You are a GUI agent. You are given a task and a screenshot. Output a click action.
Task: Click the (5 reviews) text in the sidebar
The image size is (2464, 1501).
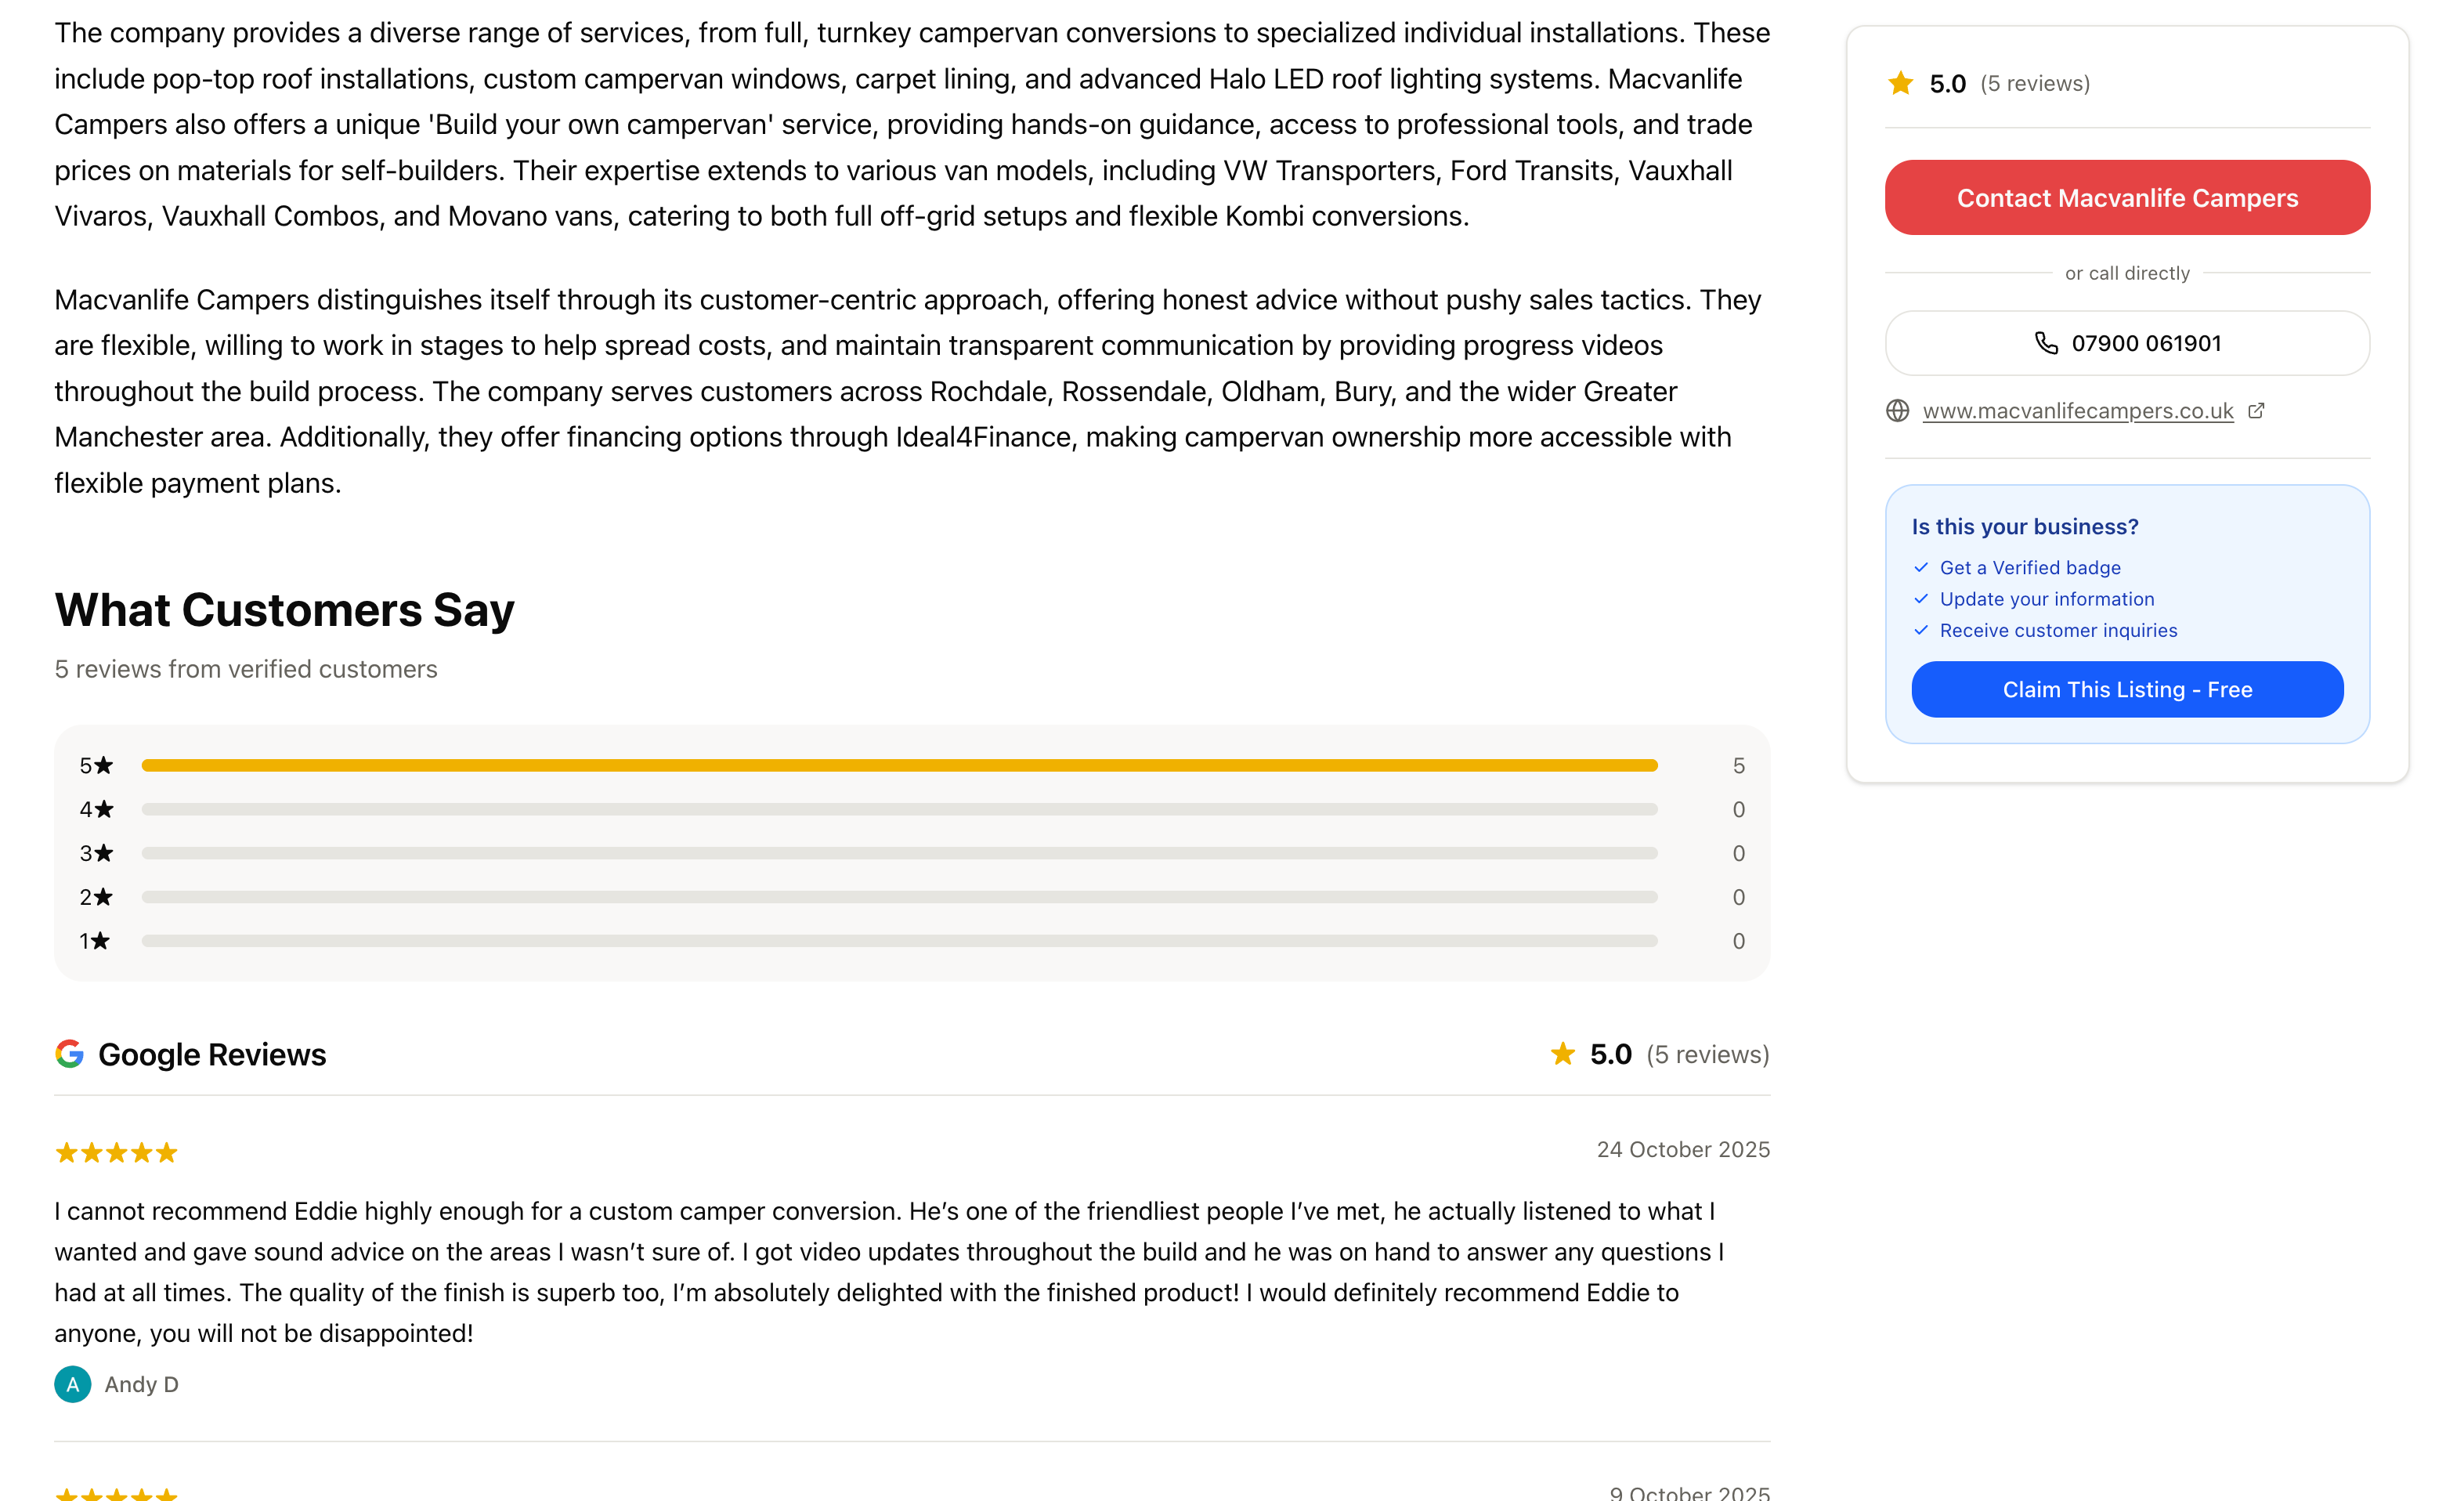pyautogui.click(x=2035, y=84)
